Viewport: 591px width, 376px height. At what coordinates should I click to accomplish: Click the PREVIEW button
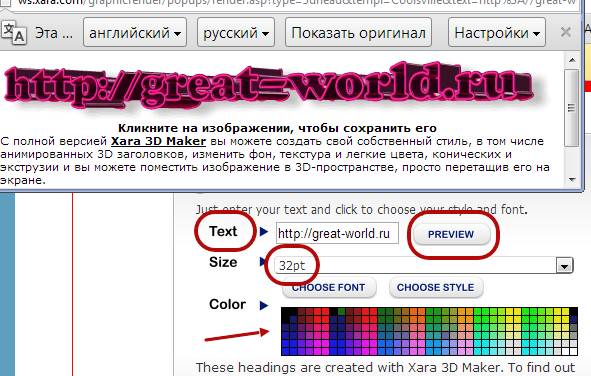(x=451, y=234)
